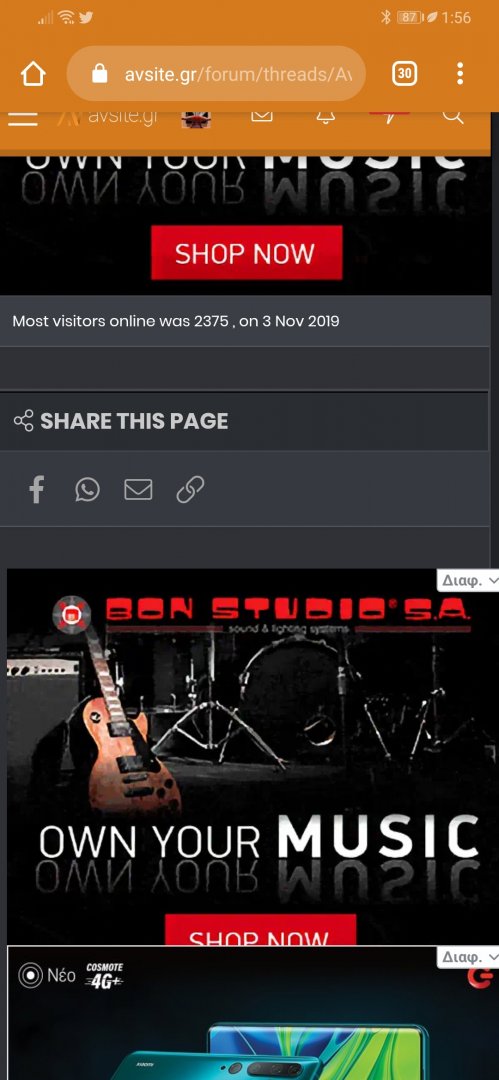Share this page via WhatsApp
The height and width of the screenshot is (1080, 499).
tap(88, 490)
